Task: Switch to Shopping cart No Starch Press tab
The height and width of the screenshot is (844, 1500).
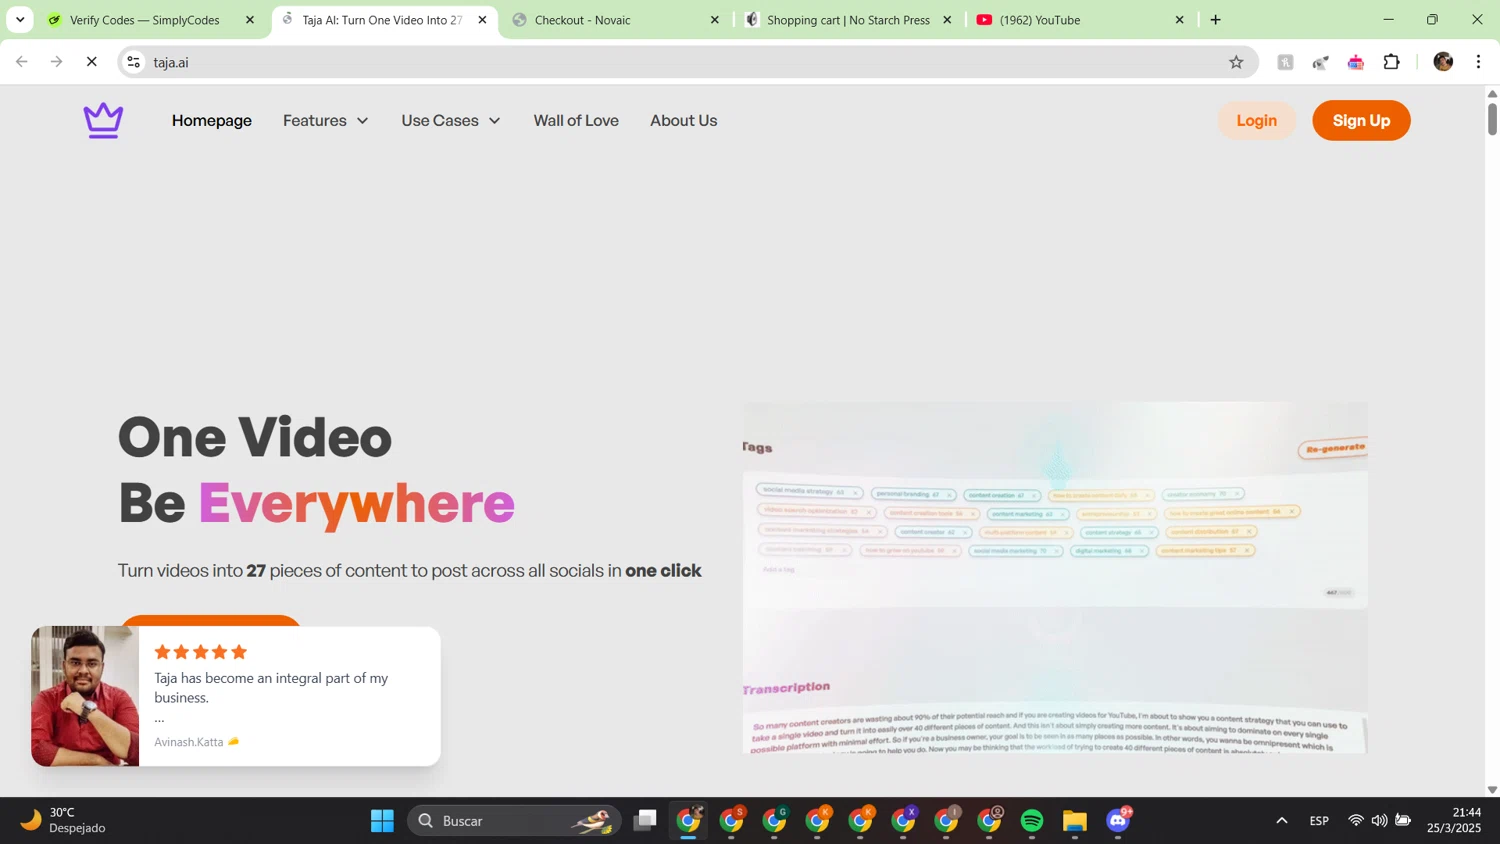Action: (848, 20)
